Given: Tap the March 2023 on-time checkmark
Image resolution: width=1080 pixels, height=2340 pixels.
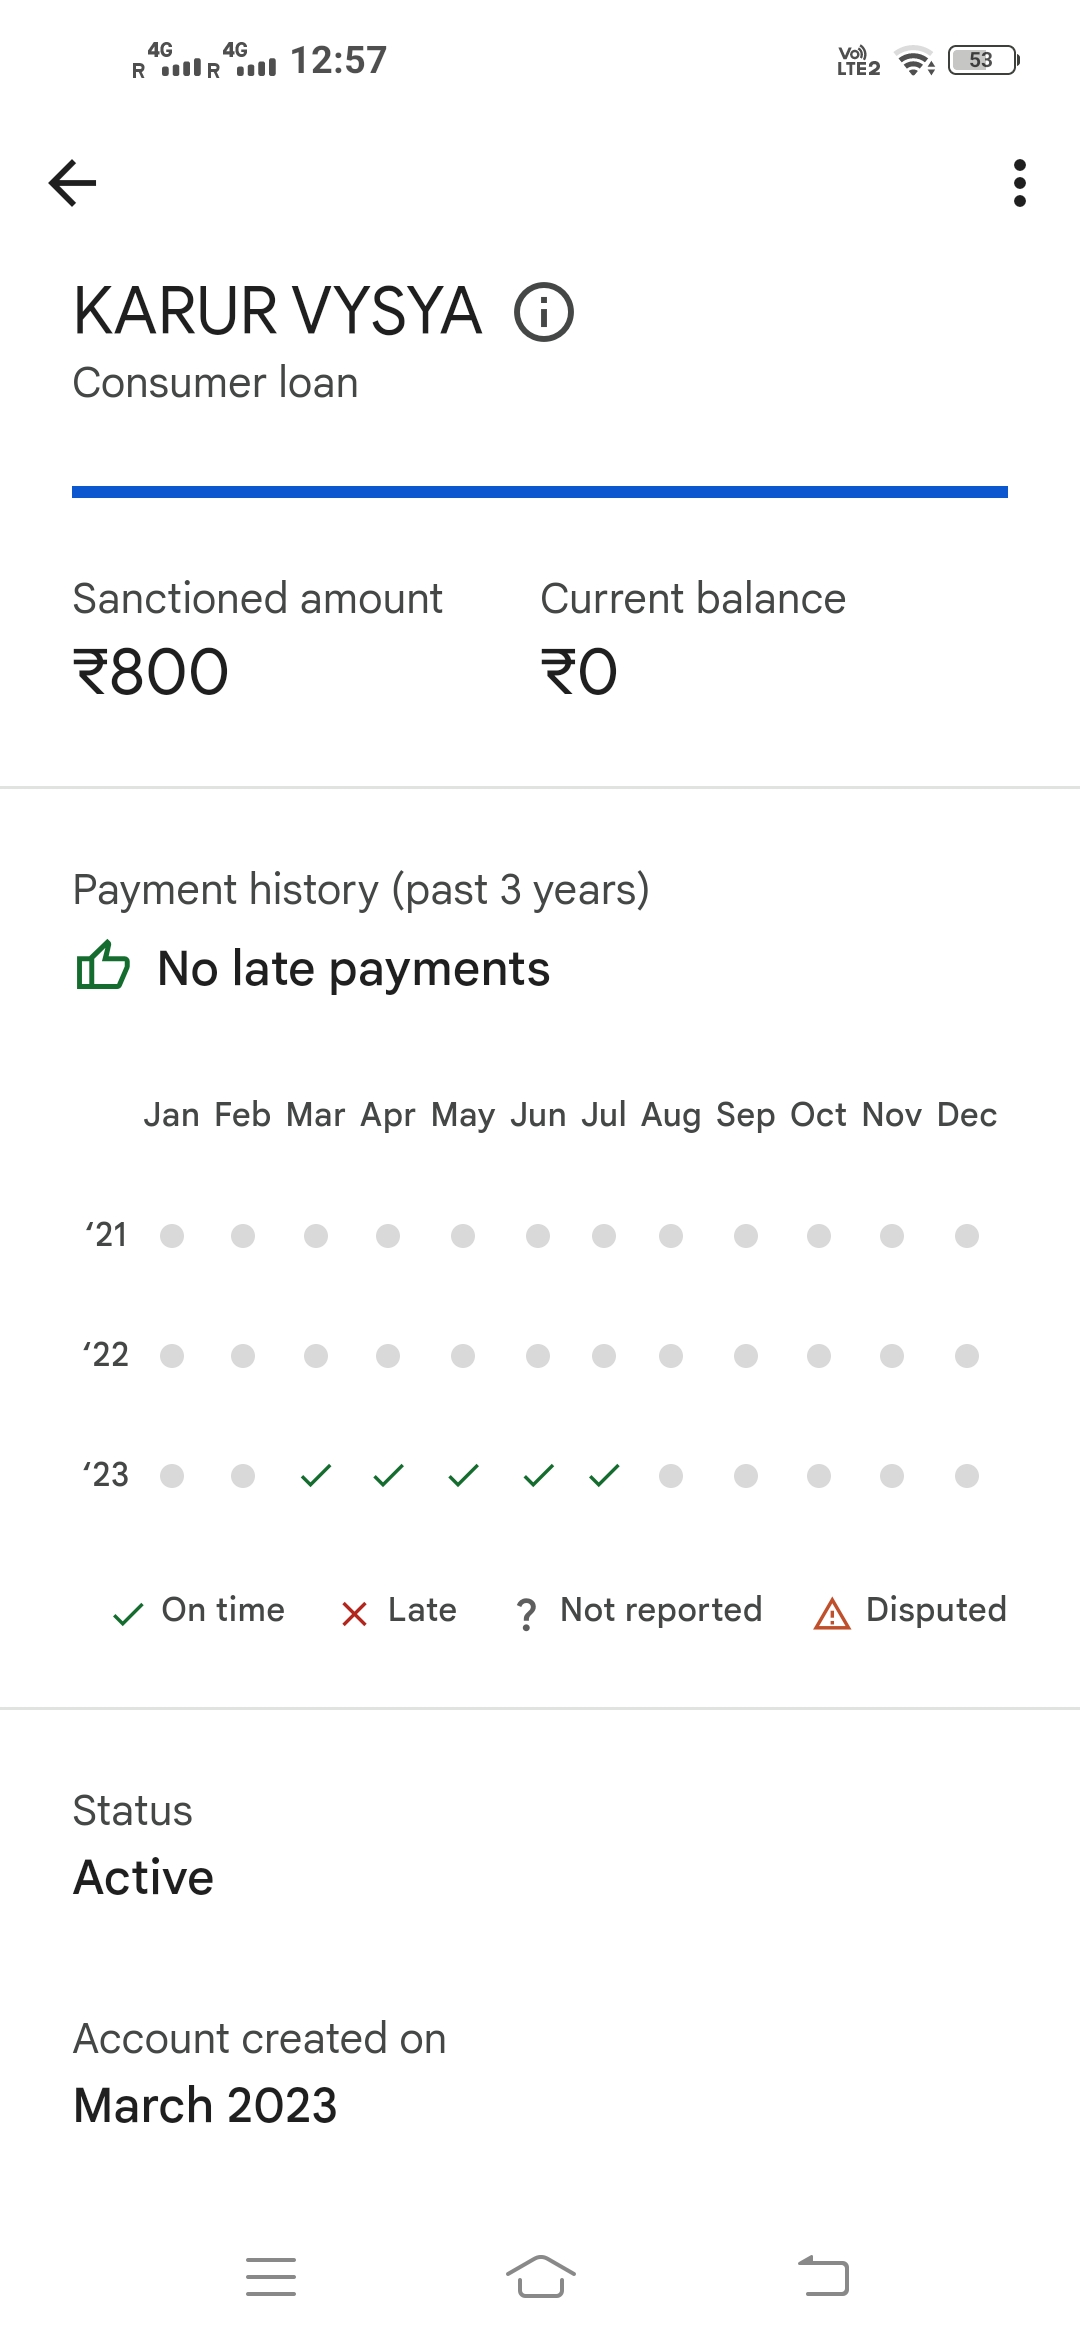Looking at the screenshot, I should tap(316, 1475).
